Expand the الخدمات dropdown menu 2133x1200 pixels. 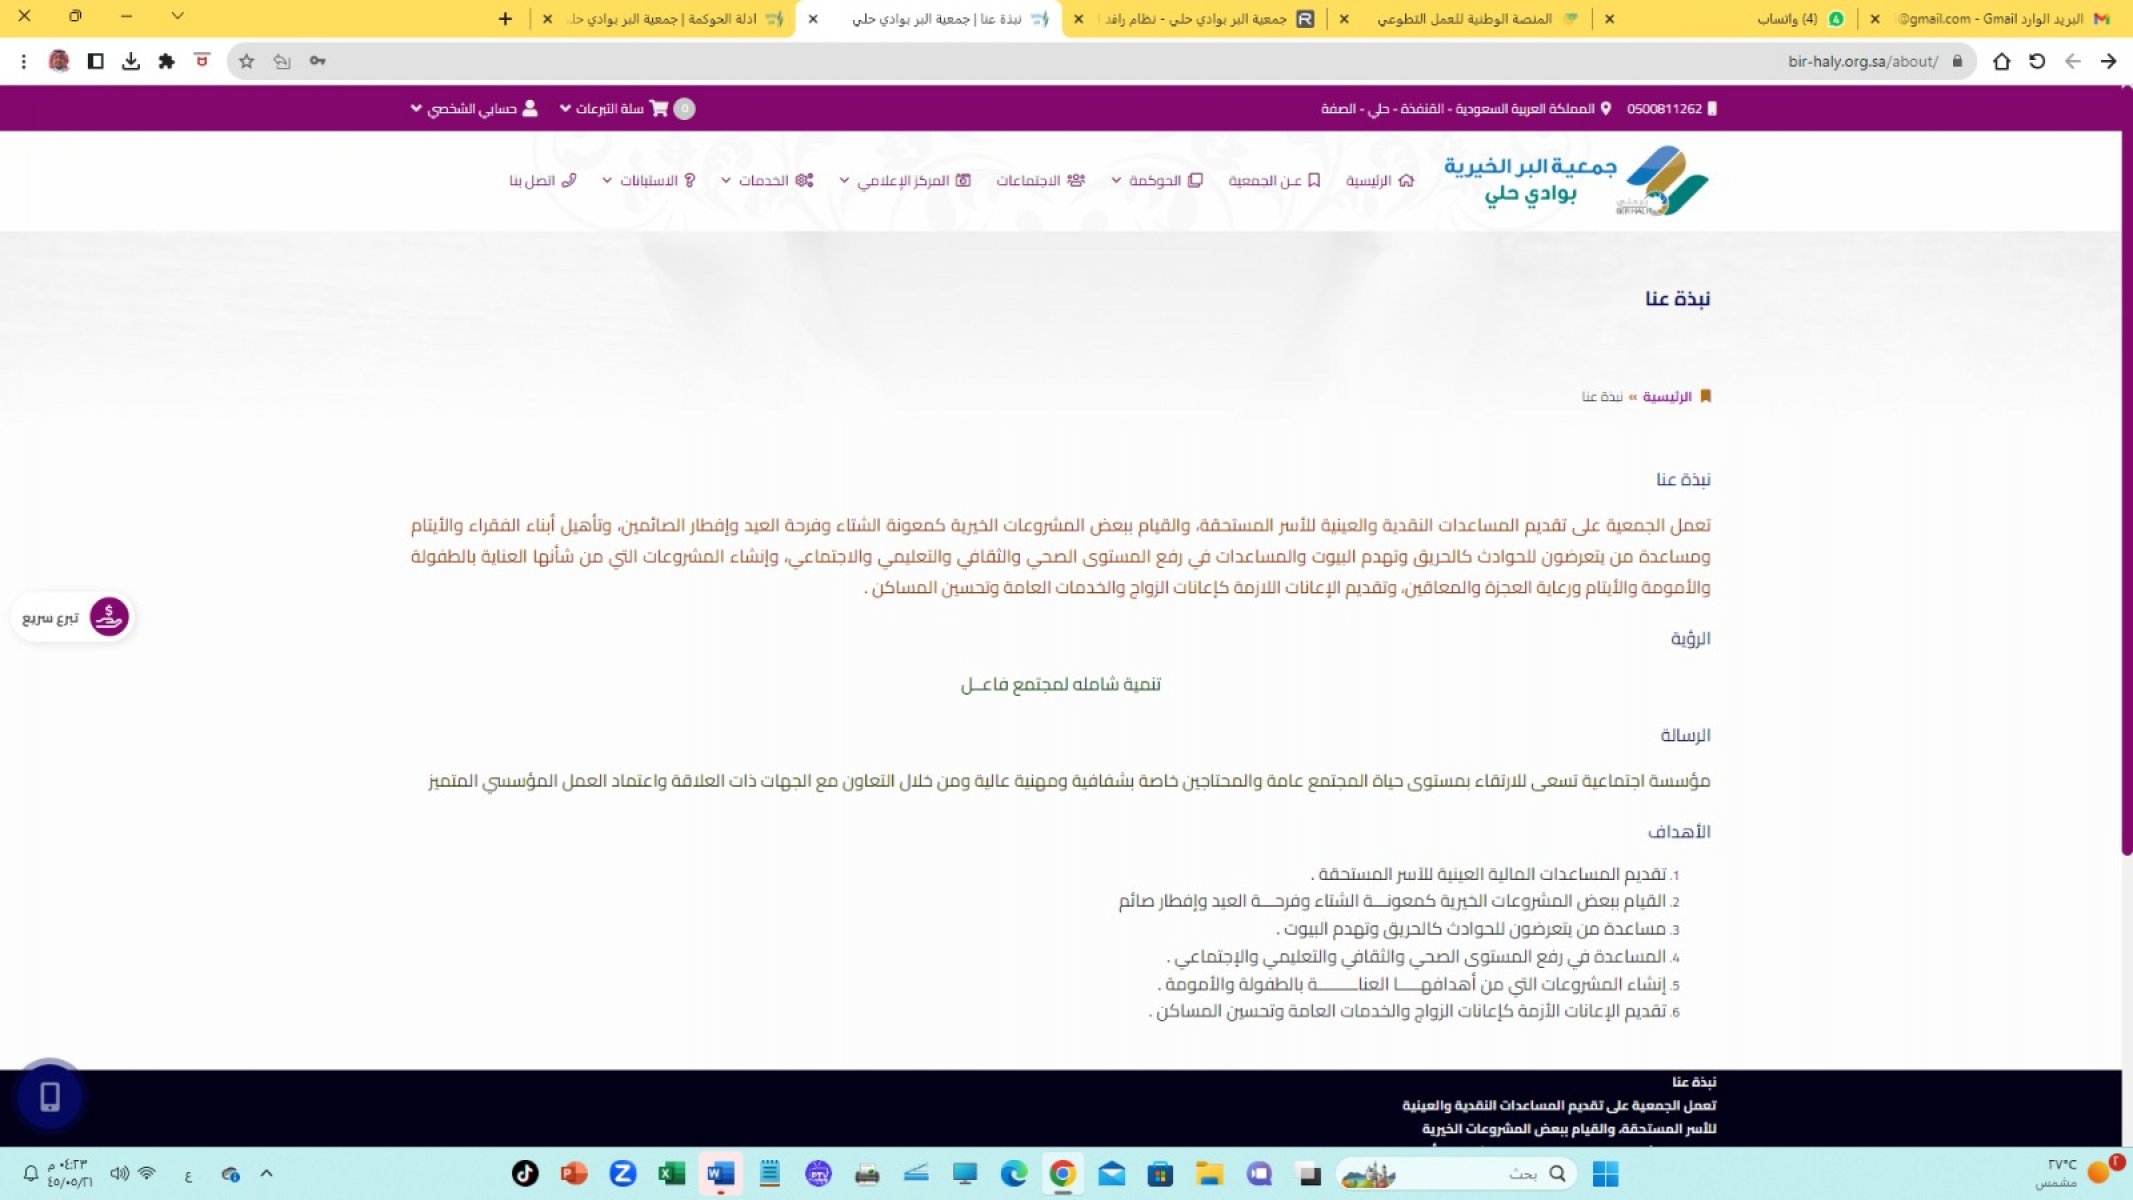767,180
